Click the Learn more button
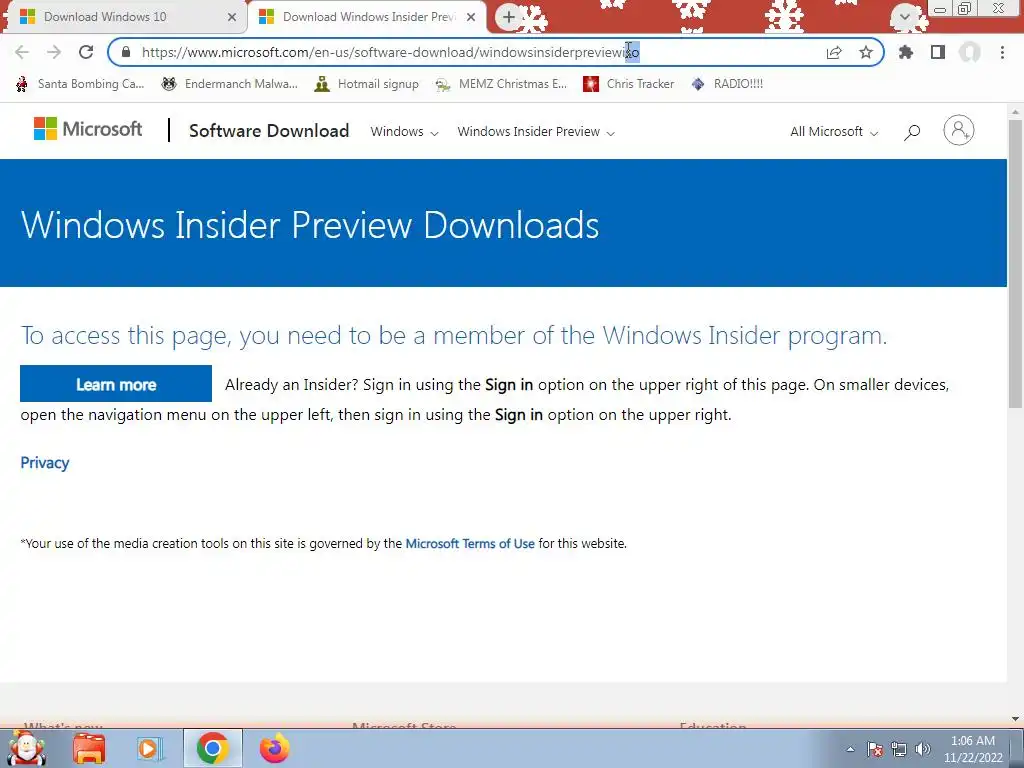Image resolution: width=1024 pixels, height=768 pixels. click(x=116, y=384)
